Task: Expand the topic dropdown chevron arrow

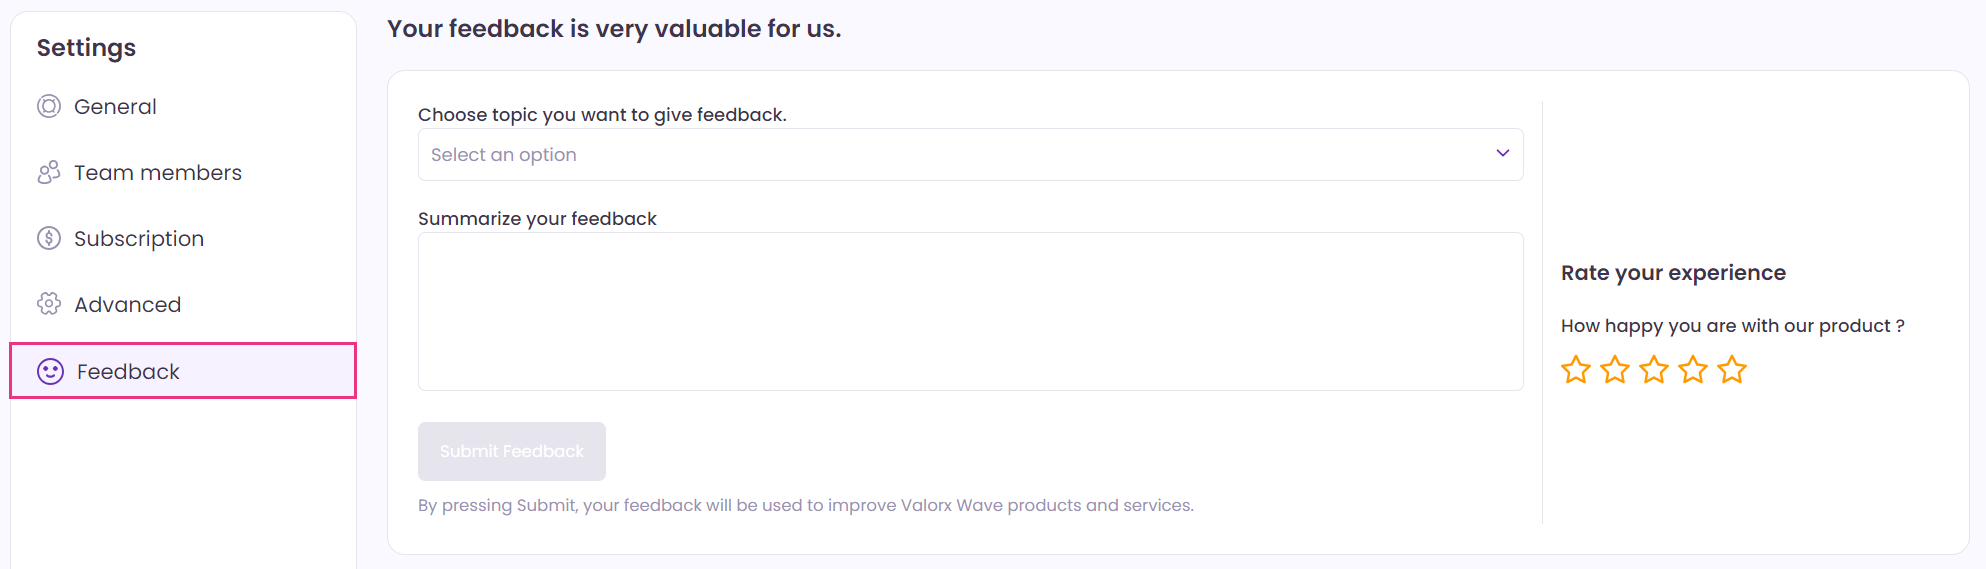Action: [1502, 153]
